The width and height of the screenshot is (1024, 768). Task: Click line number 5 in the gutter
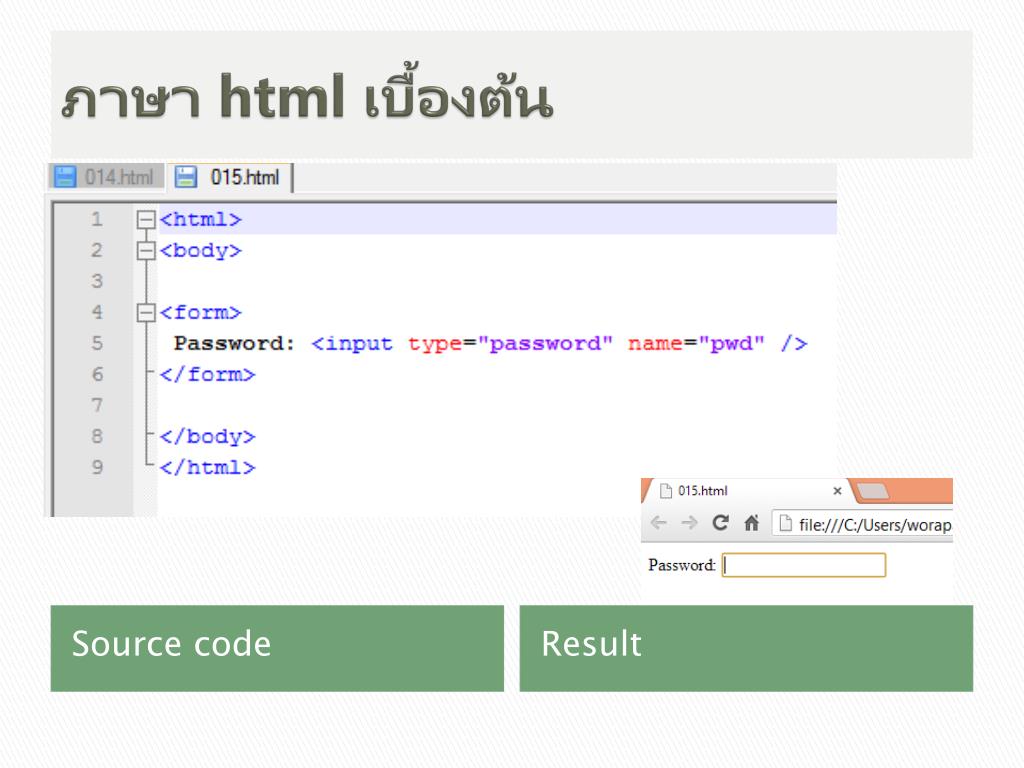click(97, 344)
